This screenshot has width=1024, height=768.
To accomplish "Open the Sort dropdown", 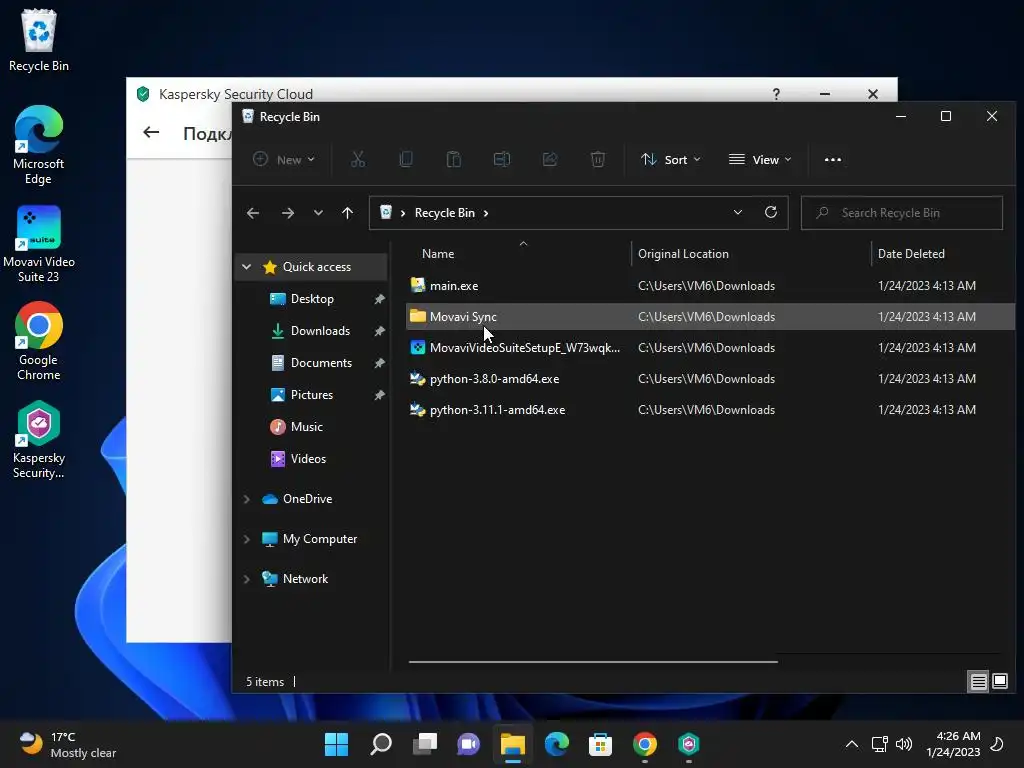I will tap(671, 159).
